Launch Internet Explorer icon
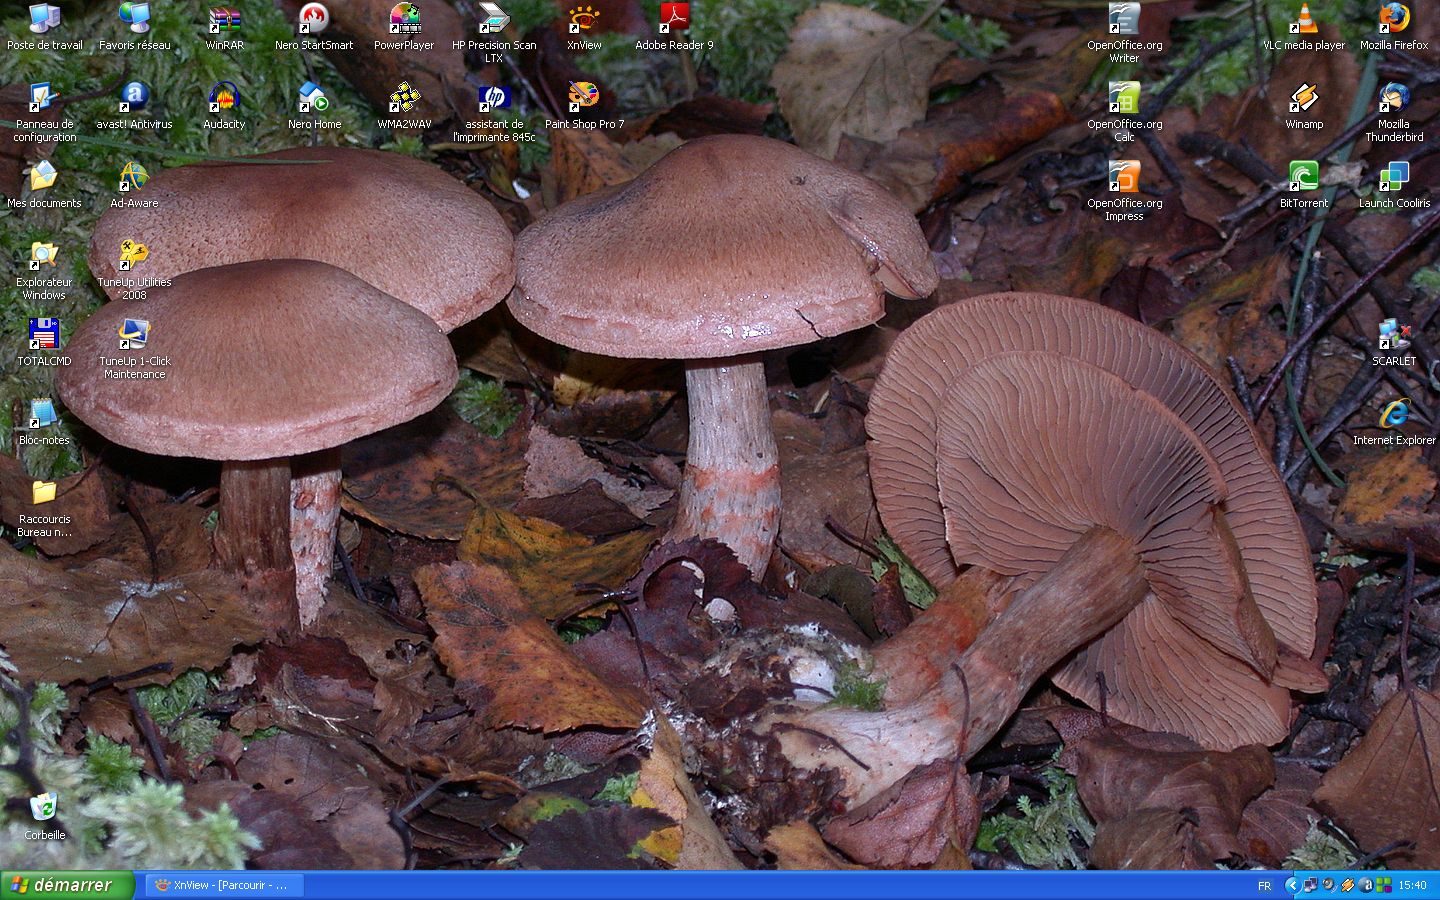 click(x=1394, y=422)
